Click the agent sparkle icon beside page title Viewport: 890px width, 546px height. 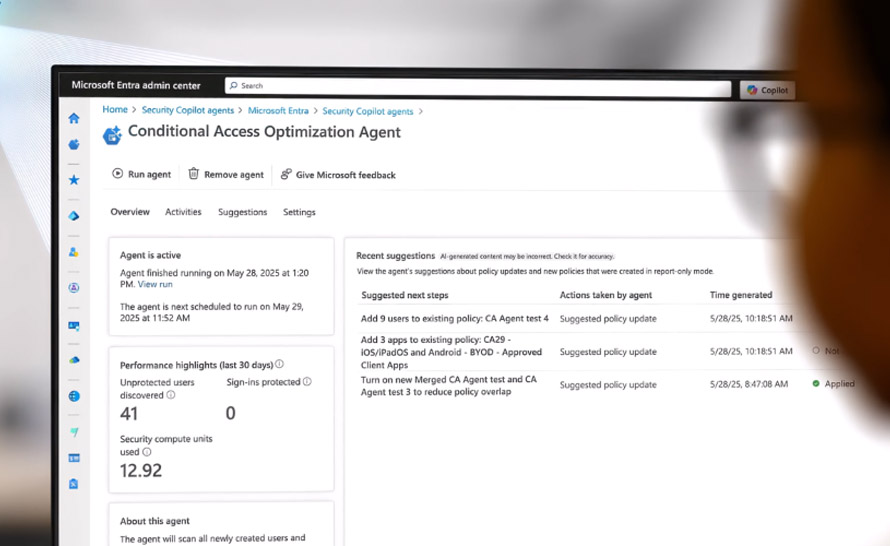click(x=112, y=135)
